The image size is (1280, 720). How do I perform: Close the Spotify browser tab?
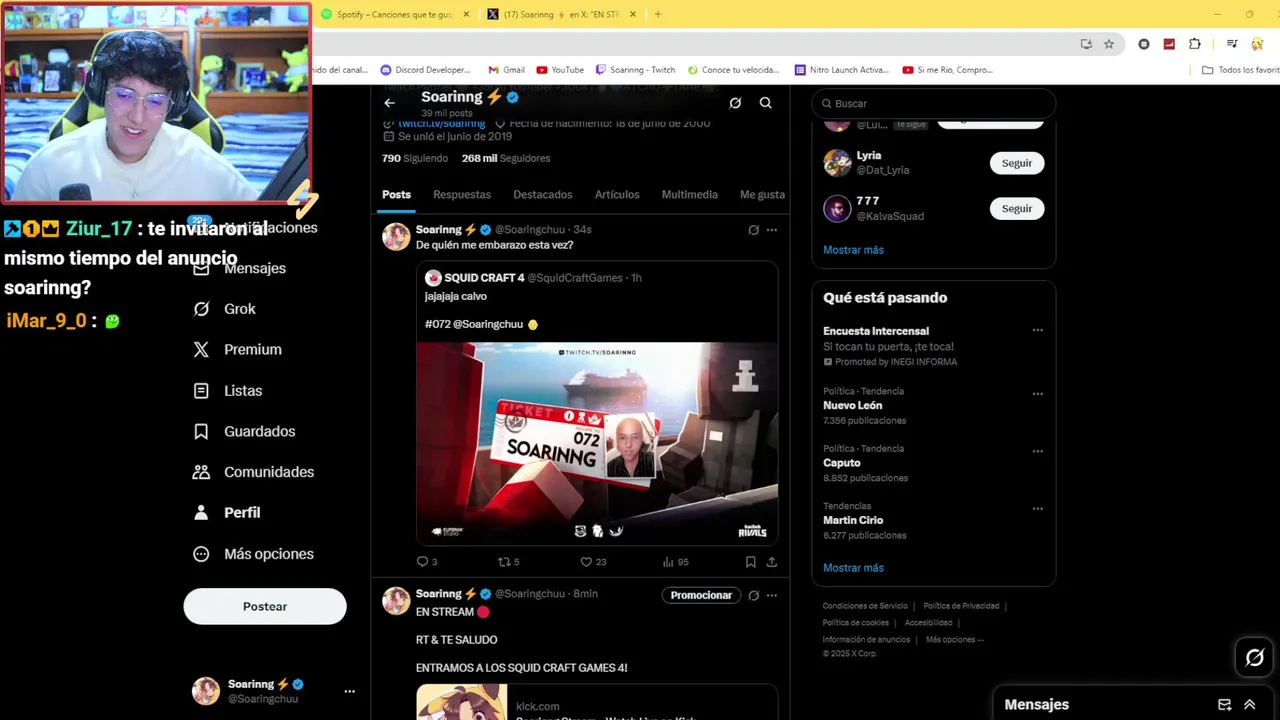coord(466,14)
